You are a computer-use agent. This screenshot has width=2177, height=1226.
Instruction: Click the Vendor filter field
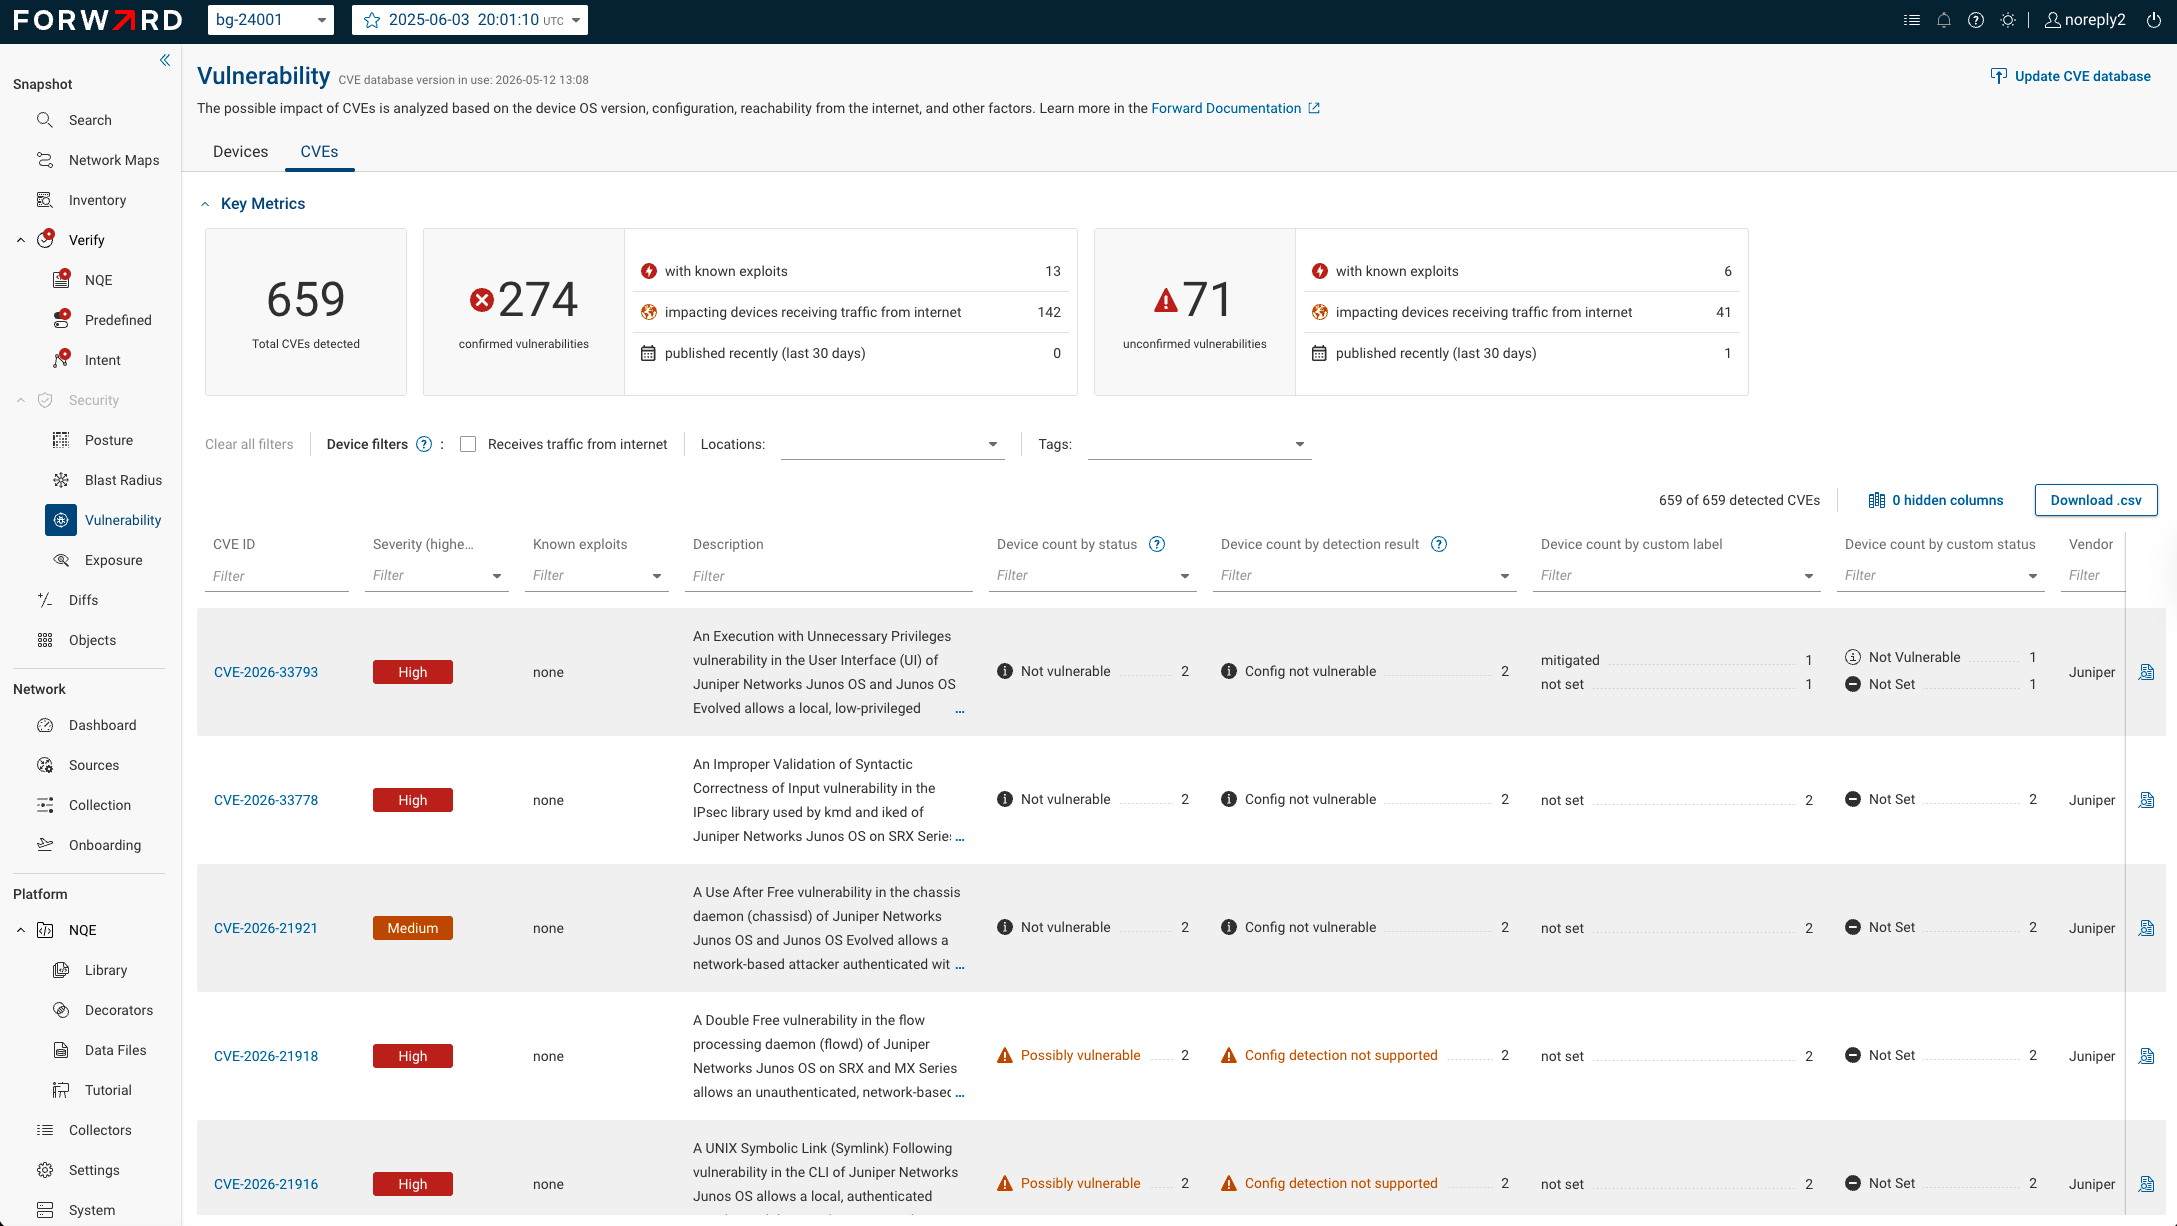tap(2092, 576)
